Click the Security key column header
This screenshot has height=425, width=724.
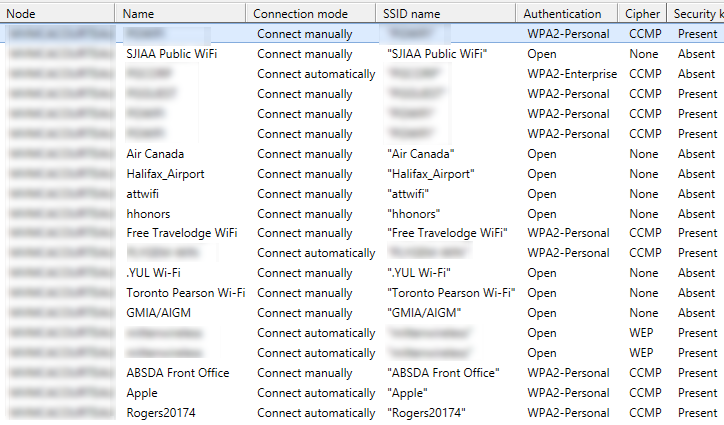tap(695, 13)
